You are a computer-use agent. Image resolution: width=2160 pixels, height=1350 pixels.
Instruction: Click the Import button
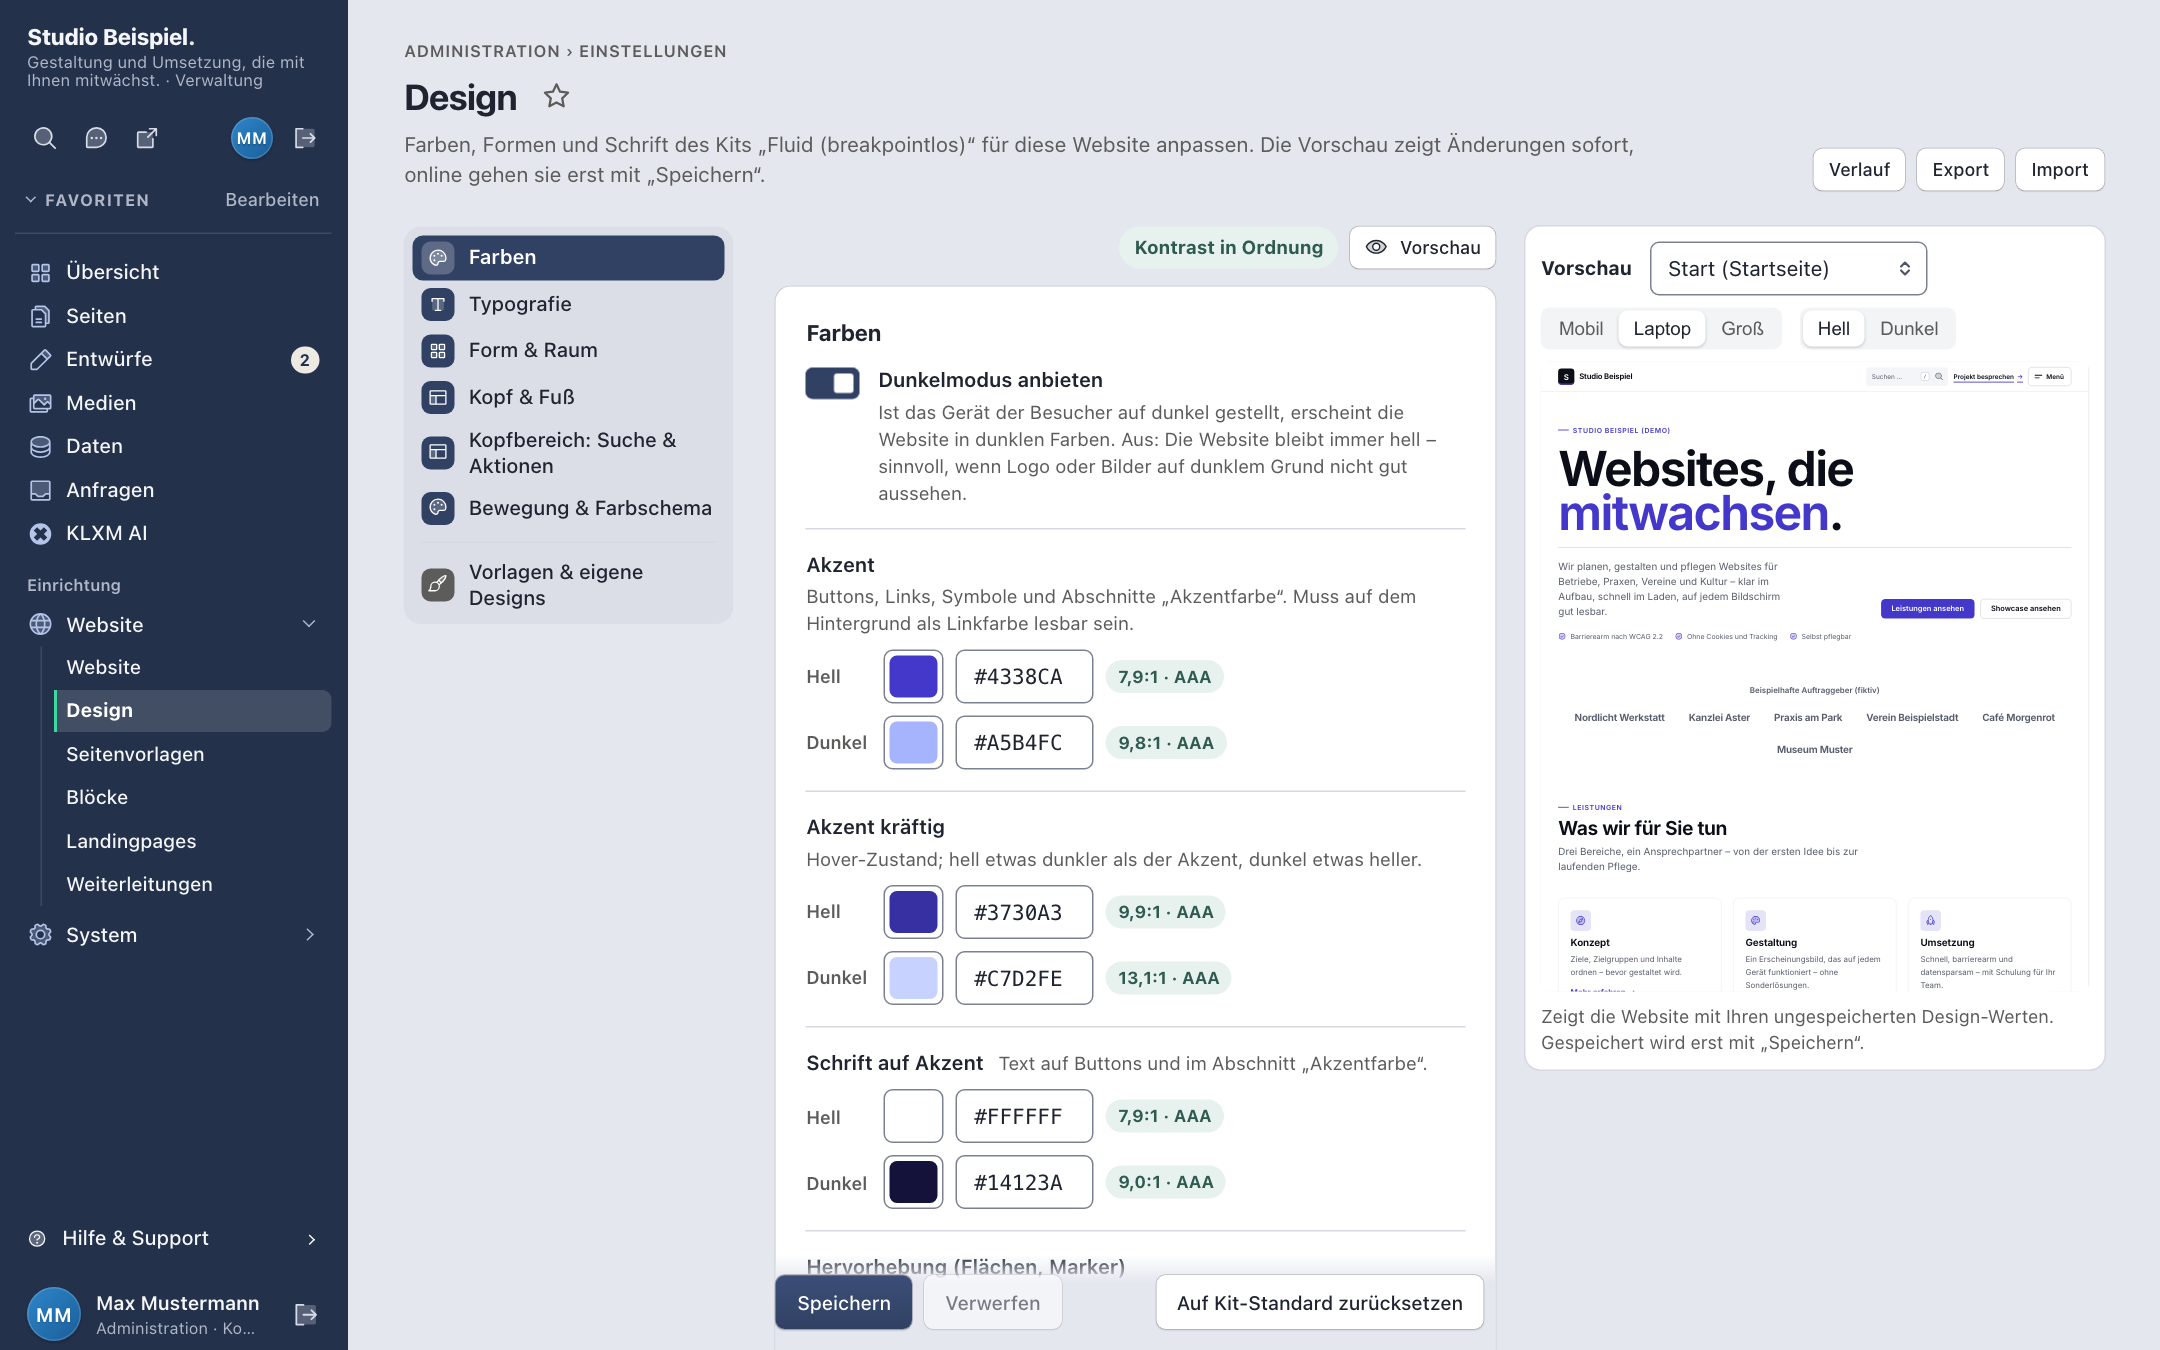2059,169
